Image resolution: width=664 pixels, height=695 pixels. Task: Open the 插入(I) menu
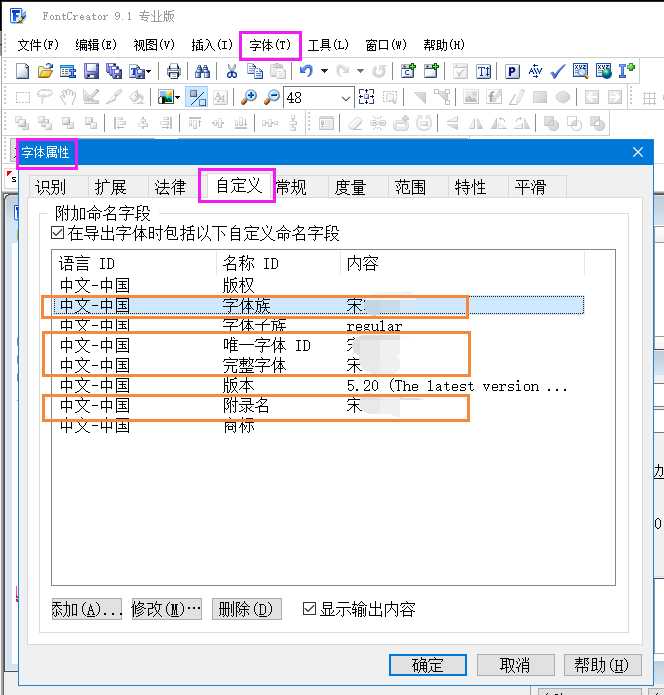(x=212, y=45)
